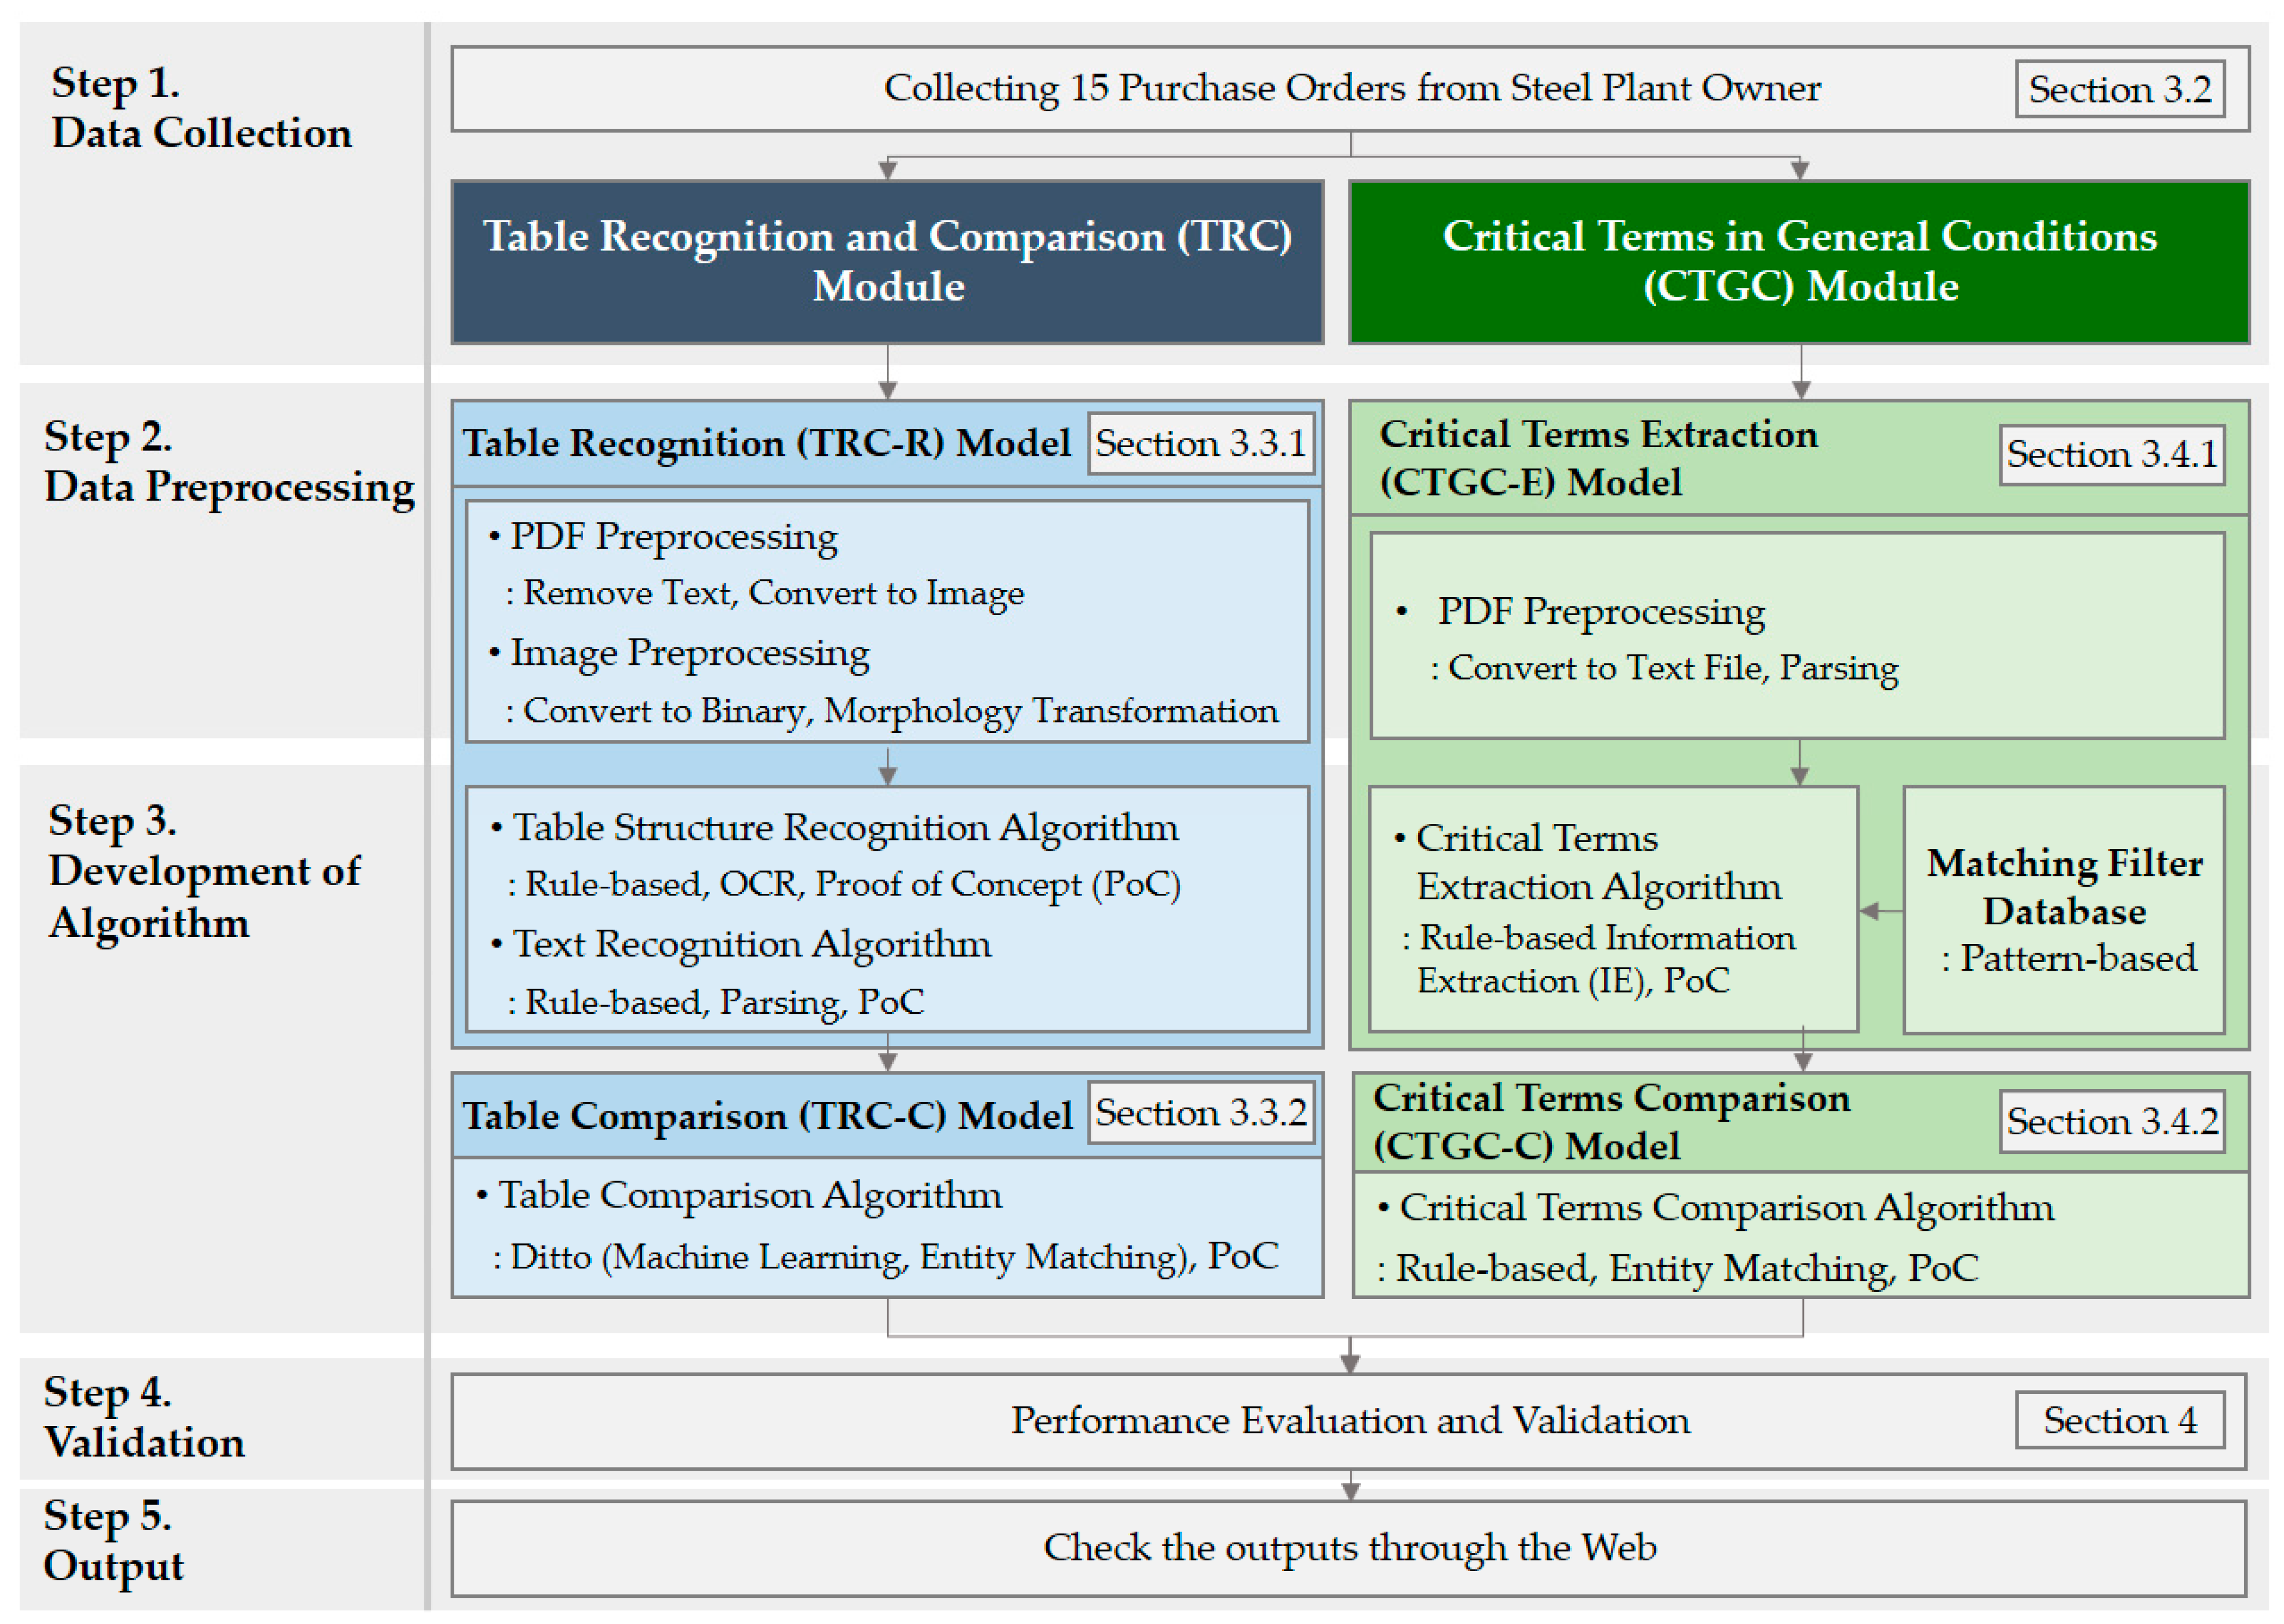2284x1624 pixels.
Task: Select the dark blue TRC Module box
Action: click(887, 262)
